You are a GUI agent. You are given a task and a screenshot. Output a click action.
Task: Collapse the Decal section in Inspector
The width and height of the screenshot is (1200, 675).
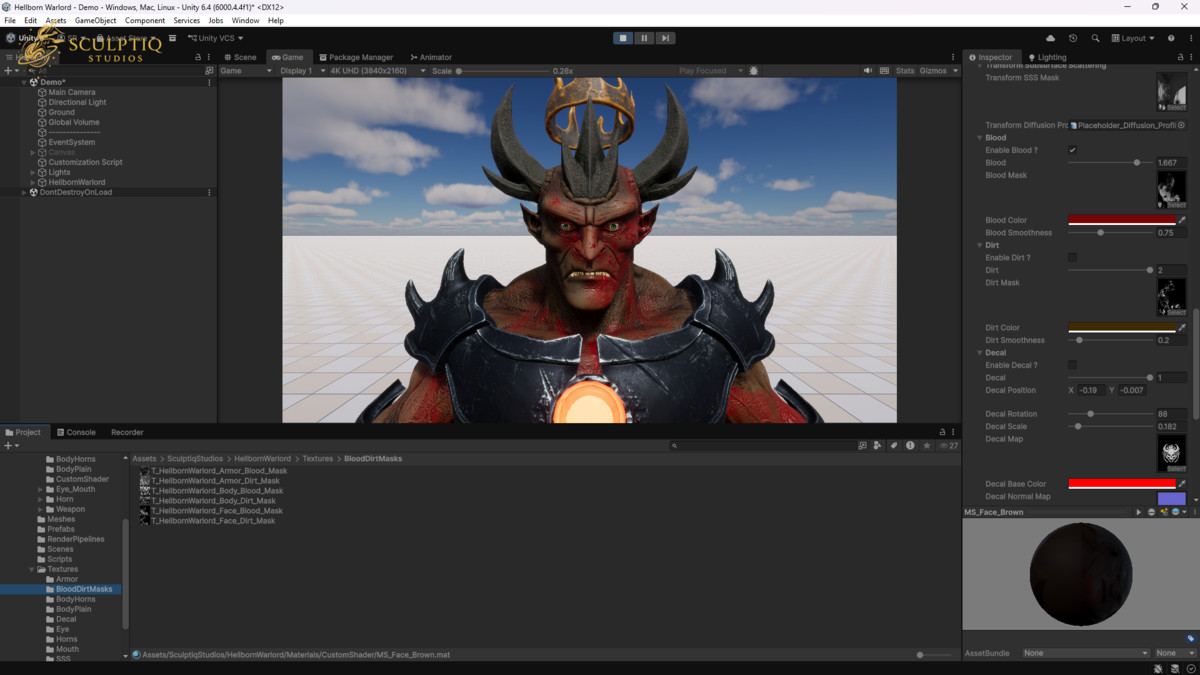(979, 353)
